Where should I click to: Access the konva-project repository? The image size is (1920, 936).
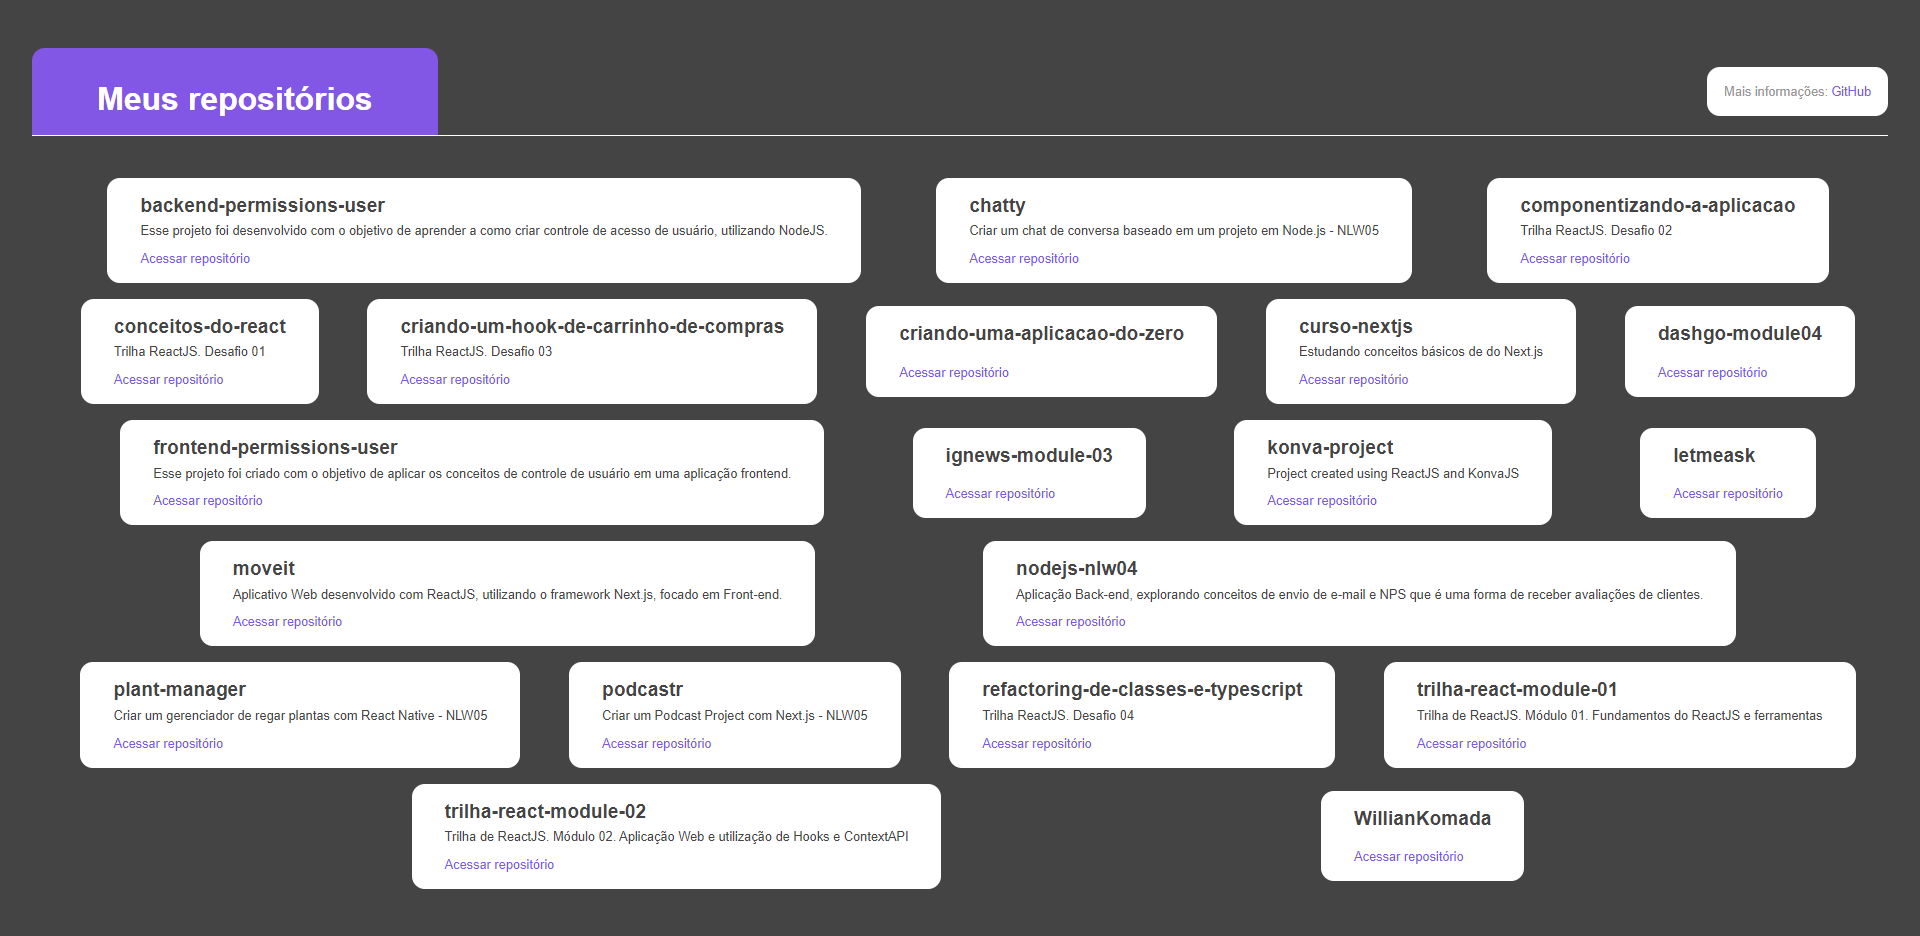point(1321,500)
